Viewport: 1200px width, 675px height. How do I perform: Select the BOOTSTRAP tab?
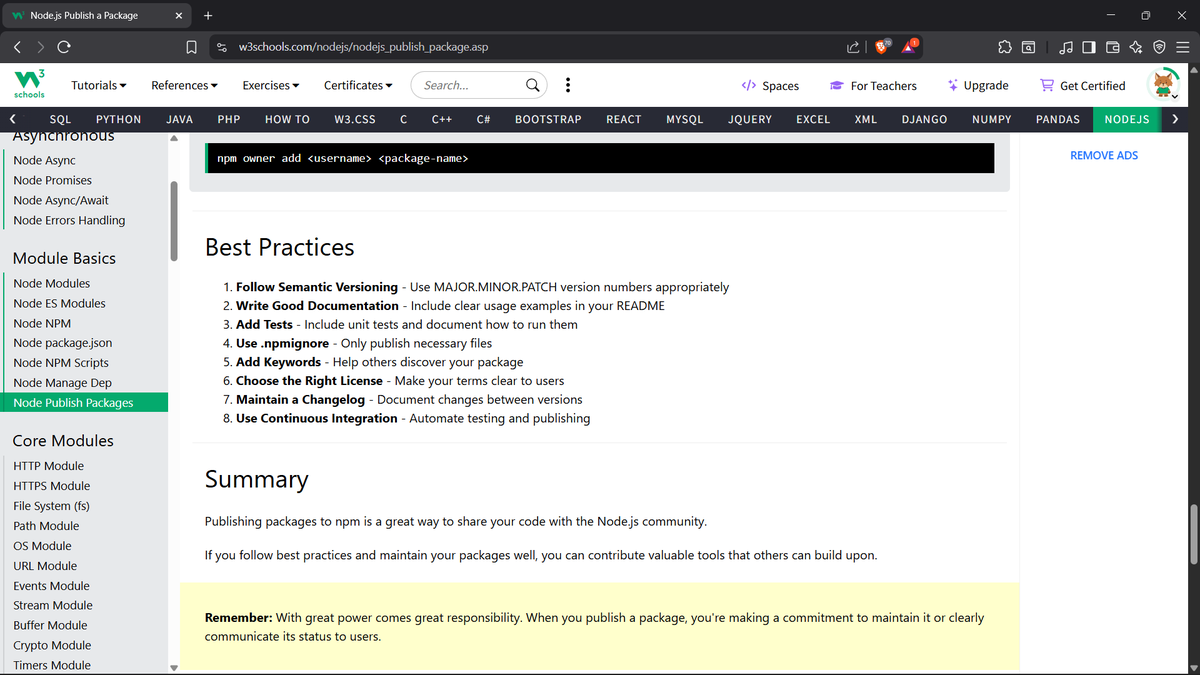point(548,119)
